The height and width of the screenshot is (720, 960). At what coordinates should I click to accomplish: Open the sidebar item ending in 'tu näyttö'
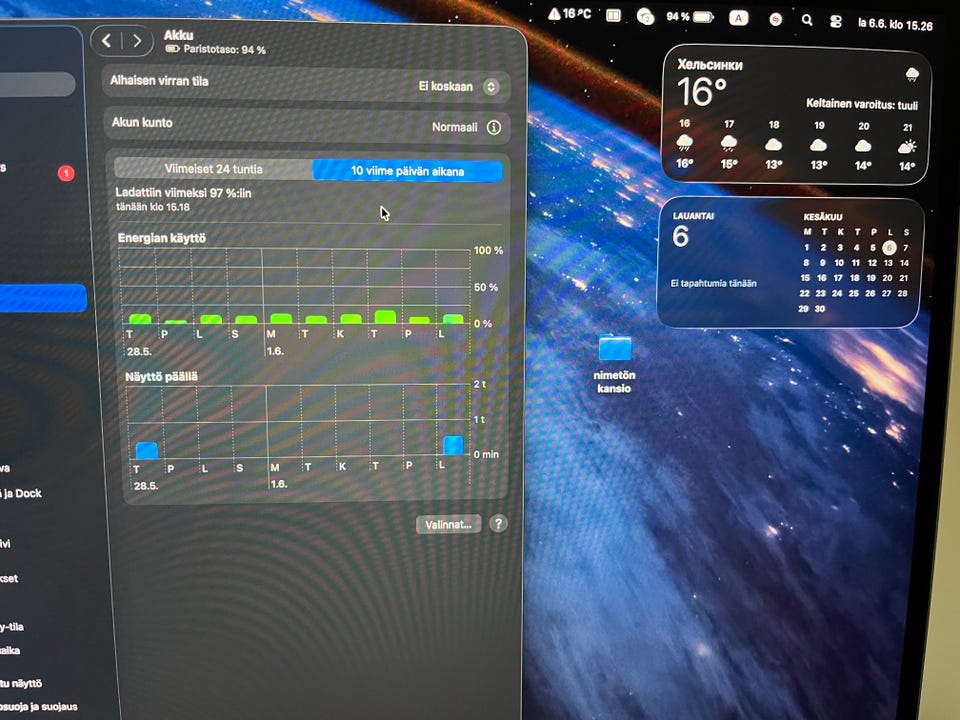tap(21, 683)
